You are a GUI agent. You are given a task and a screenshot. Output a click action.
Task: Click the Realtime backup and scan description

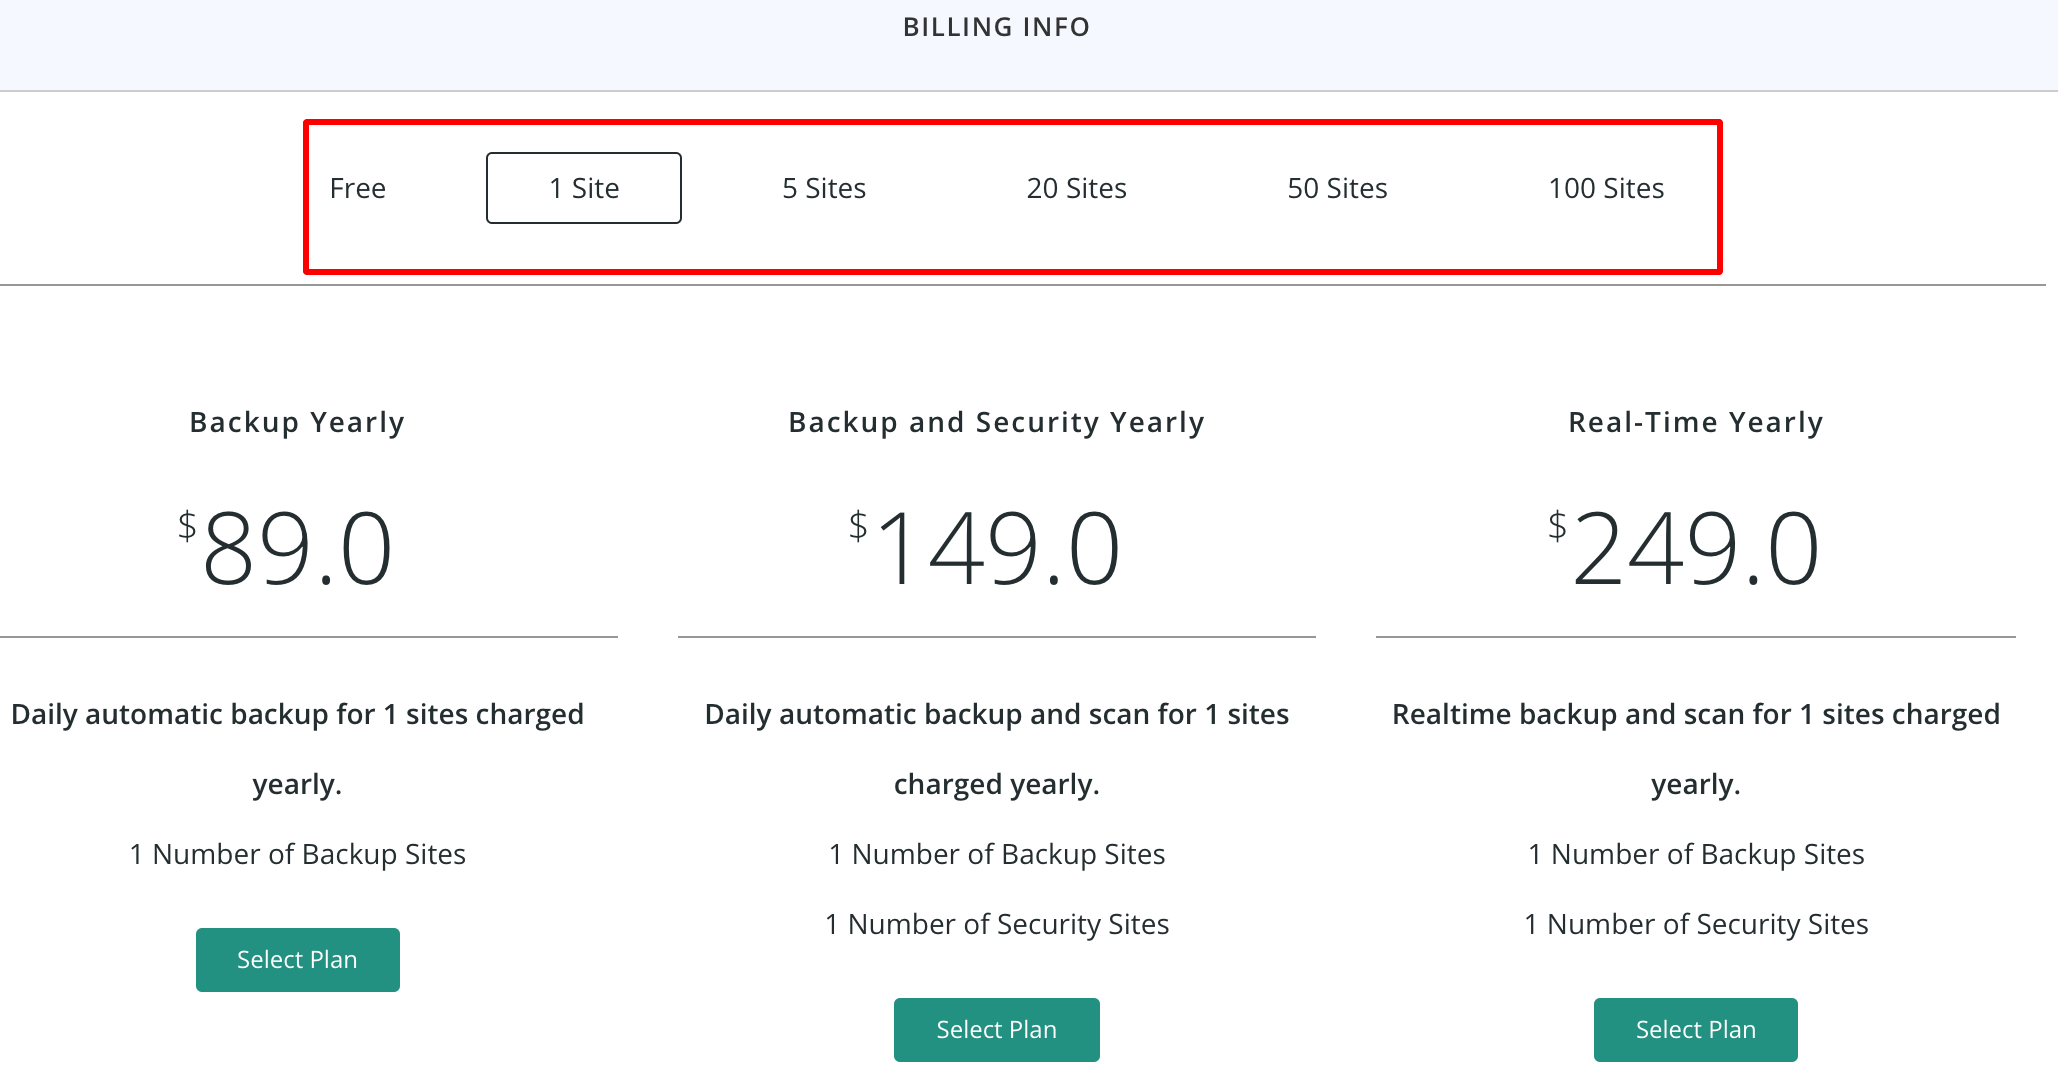point(1695,715)
